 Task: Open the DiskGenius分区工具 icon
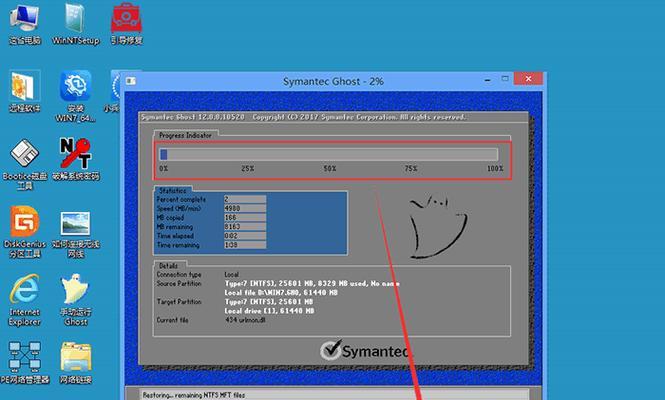tap(25, 232)
